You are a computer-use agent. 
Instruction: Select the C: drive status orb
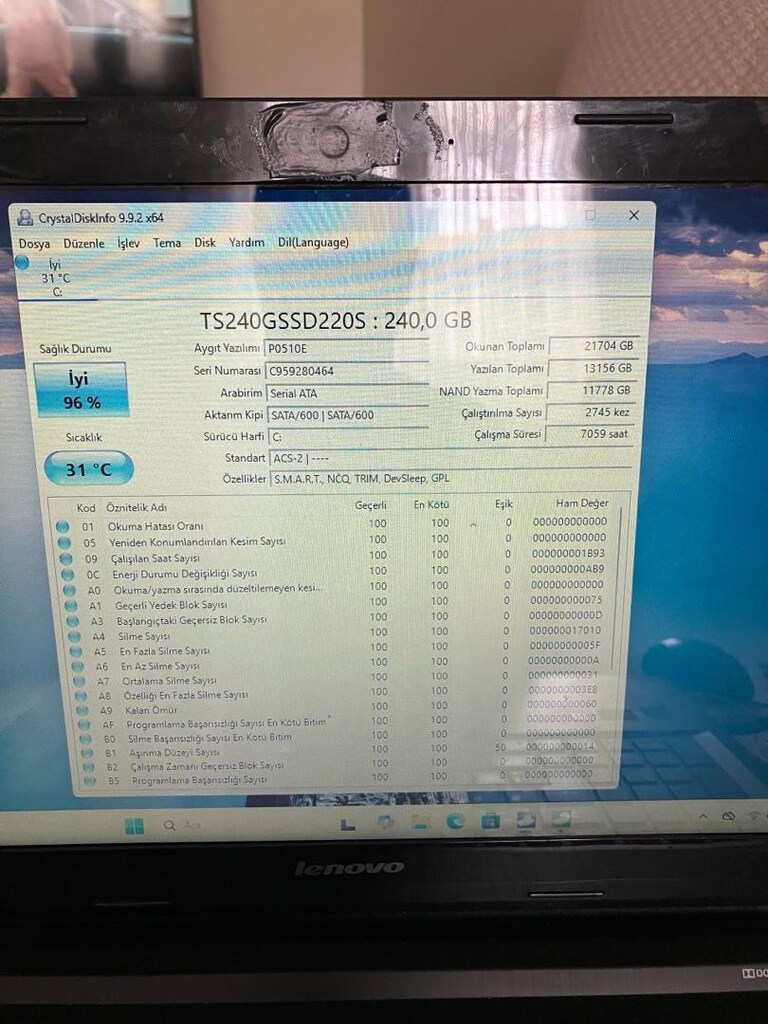coord(23,263)
